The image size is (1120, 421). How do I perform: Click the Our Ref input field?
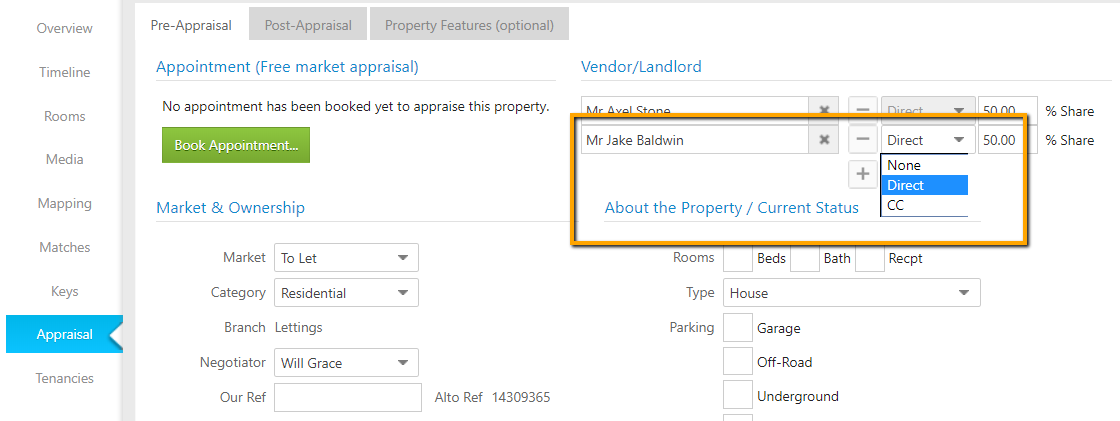tap(348, 397)
